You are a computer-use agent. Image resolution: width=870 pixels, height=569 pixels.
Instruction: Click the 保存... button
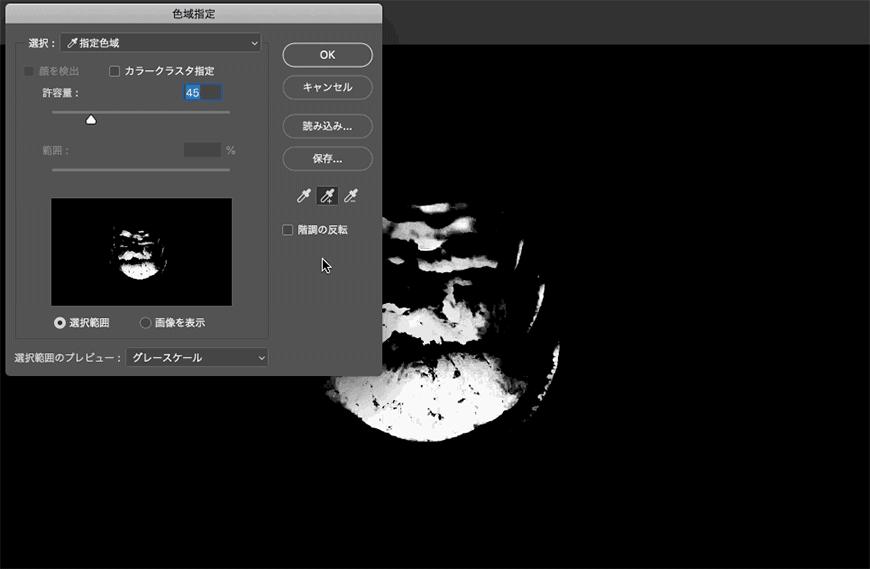pos(327,158)
